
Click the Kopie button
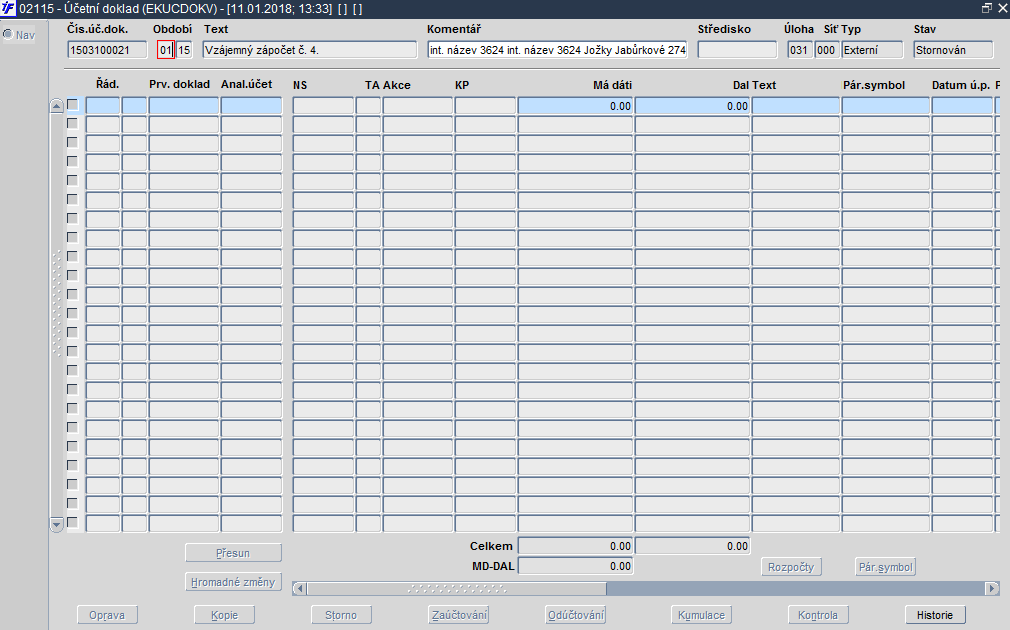pyautogui.click(x=224, y=615)
